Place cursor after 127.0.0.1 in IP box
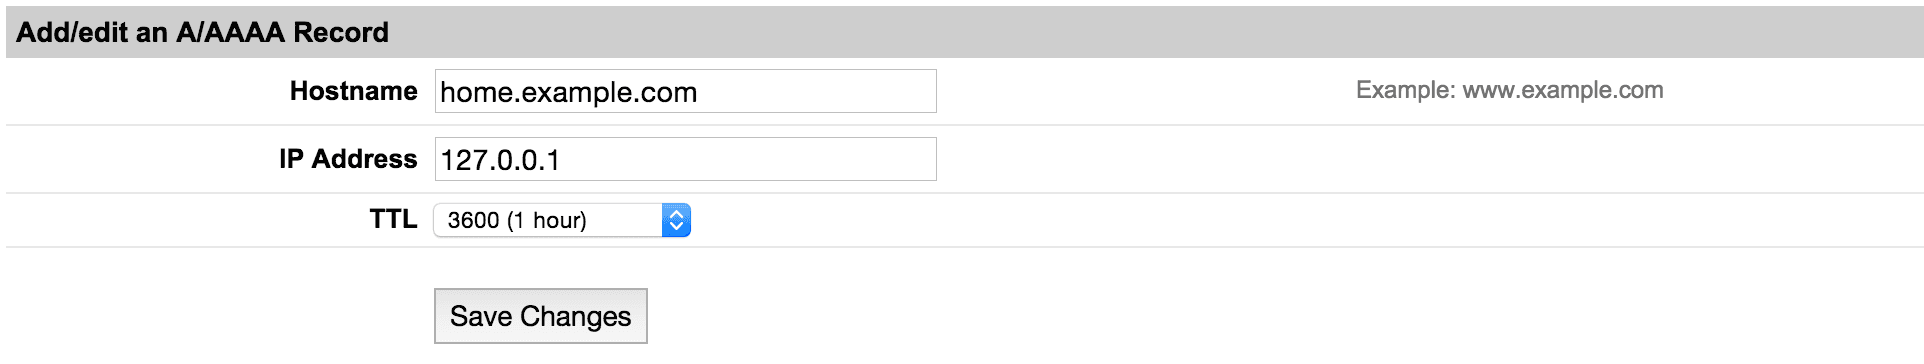 point(563,160)
